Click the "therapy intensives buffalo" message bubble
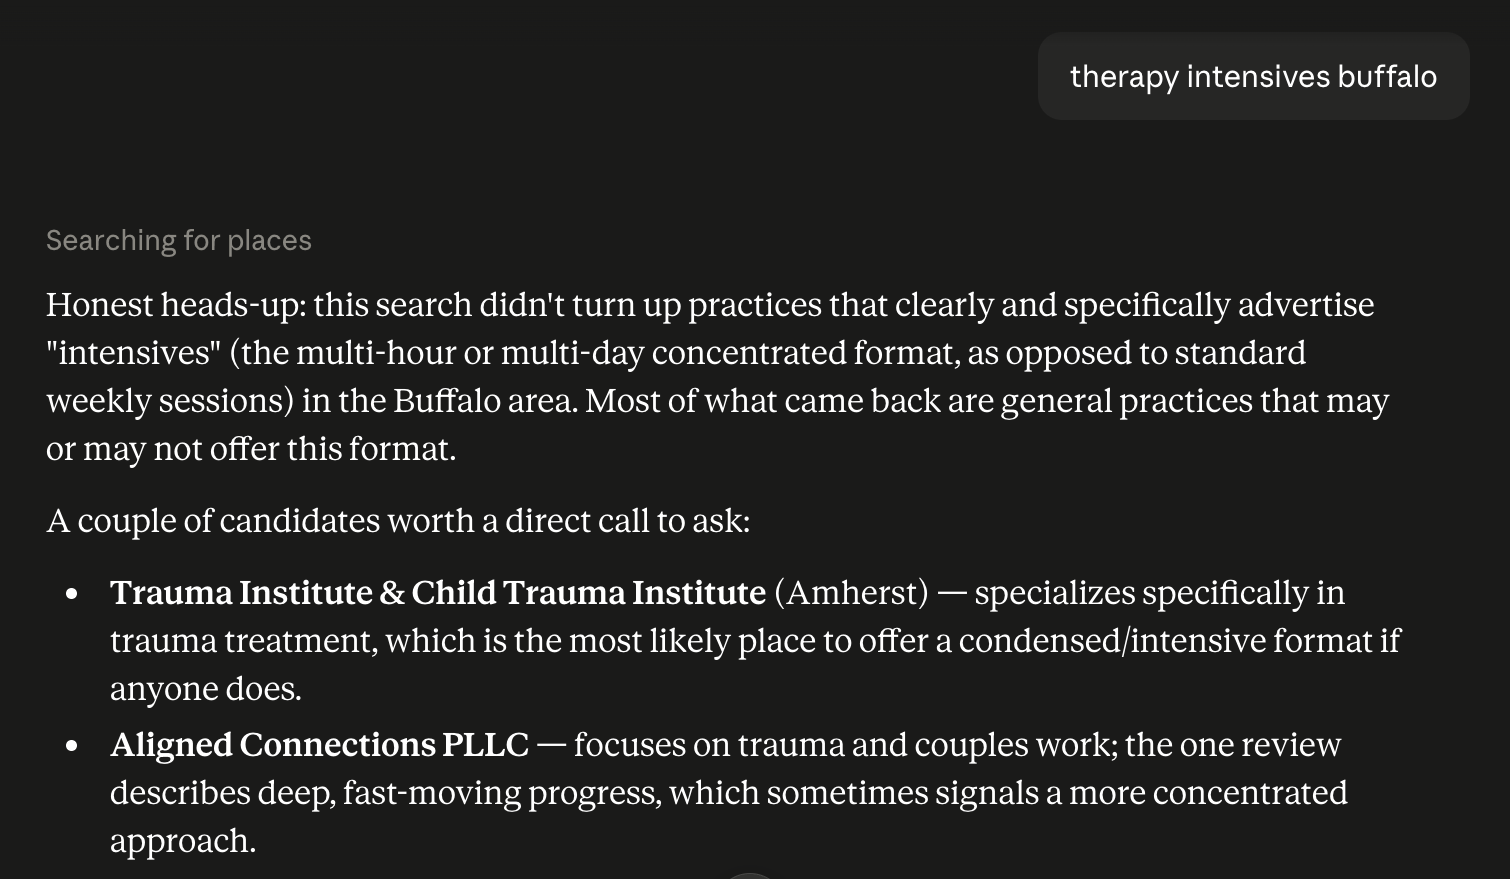The image size is (1510, 879). pos(1253,76)
